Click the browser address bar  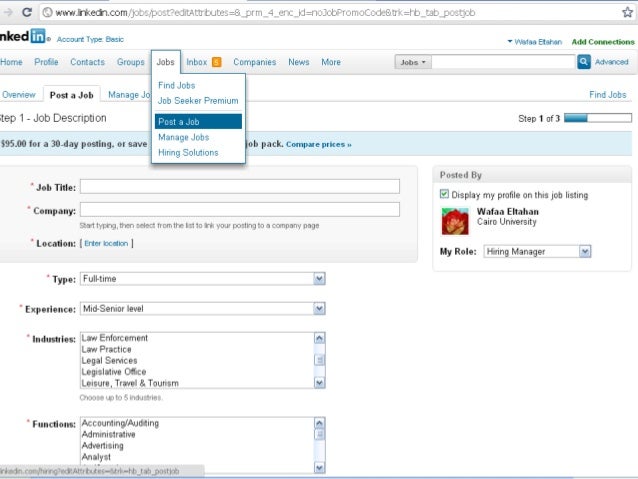point(330,13)
